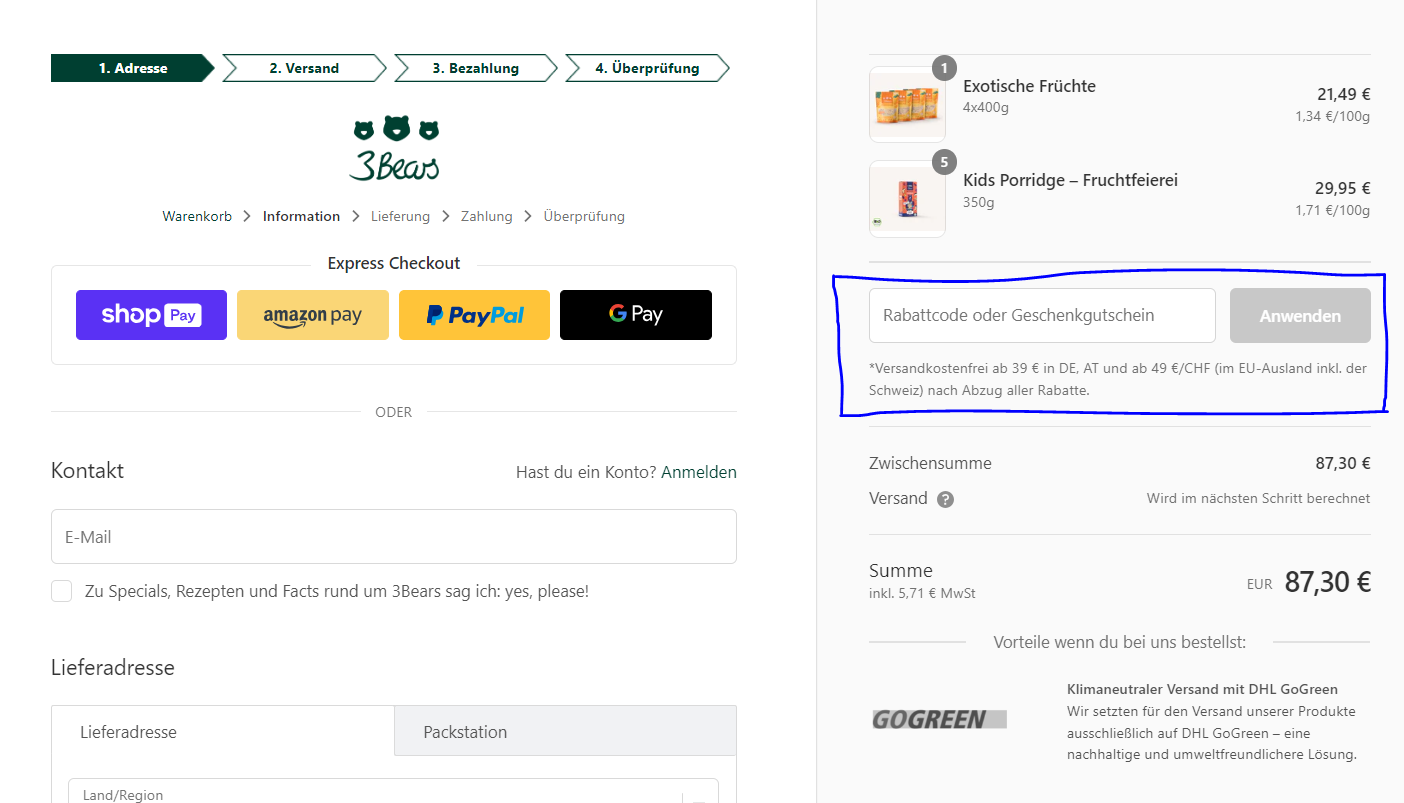Screen dimensions: 1404x803
Task: Click the 3Bears logo
Action: [x=394, y=149]
